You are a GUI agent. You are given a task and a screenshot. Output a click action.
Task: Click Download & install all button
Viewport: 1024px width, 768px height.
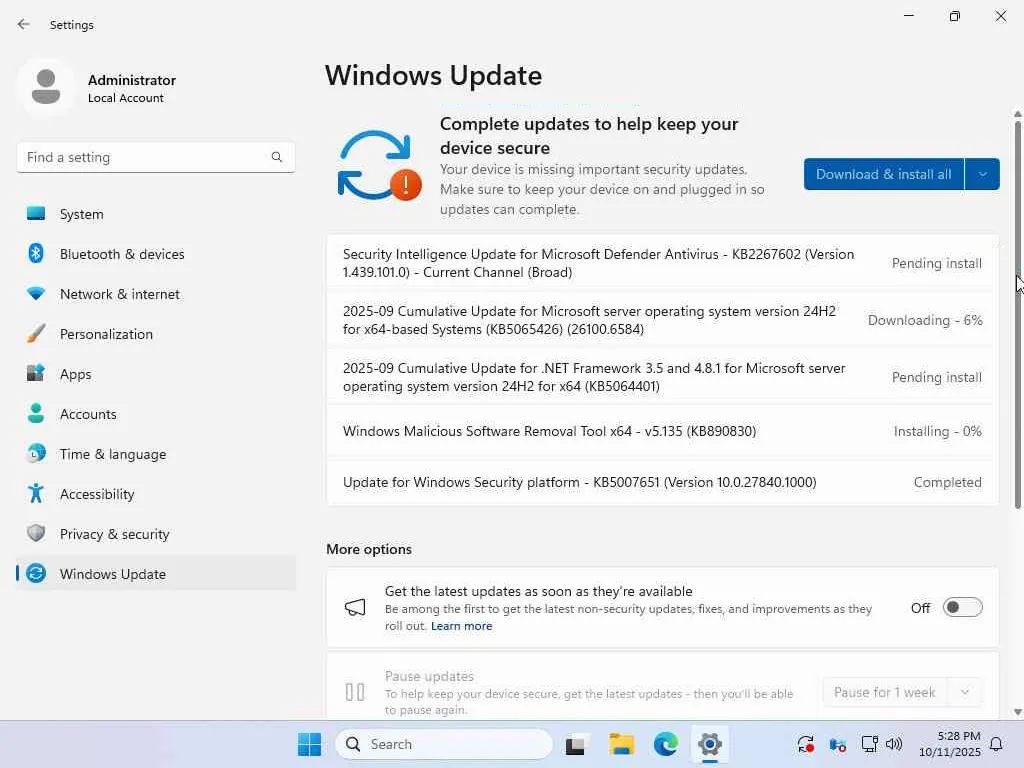click(x=884, y=174)
